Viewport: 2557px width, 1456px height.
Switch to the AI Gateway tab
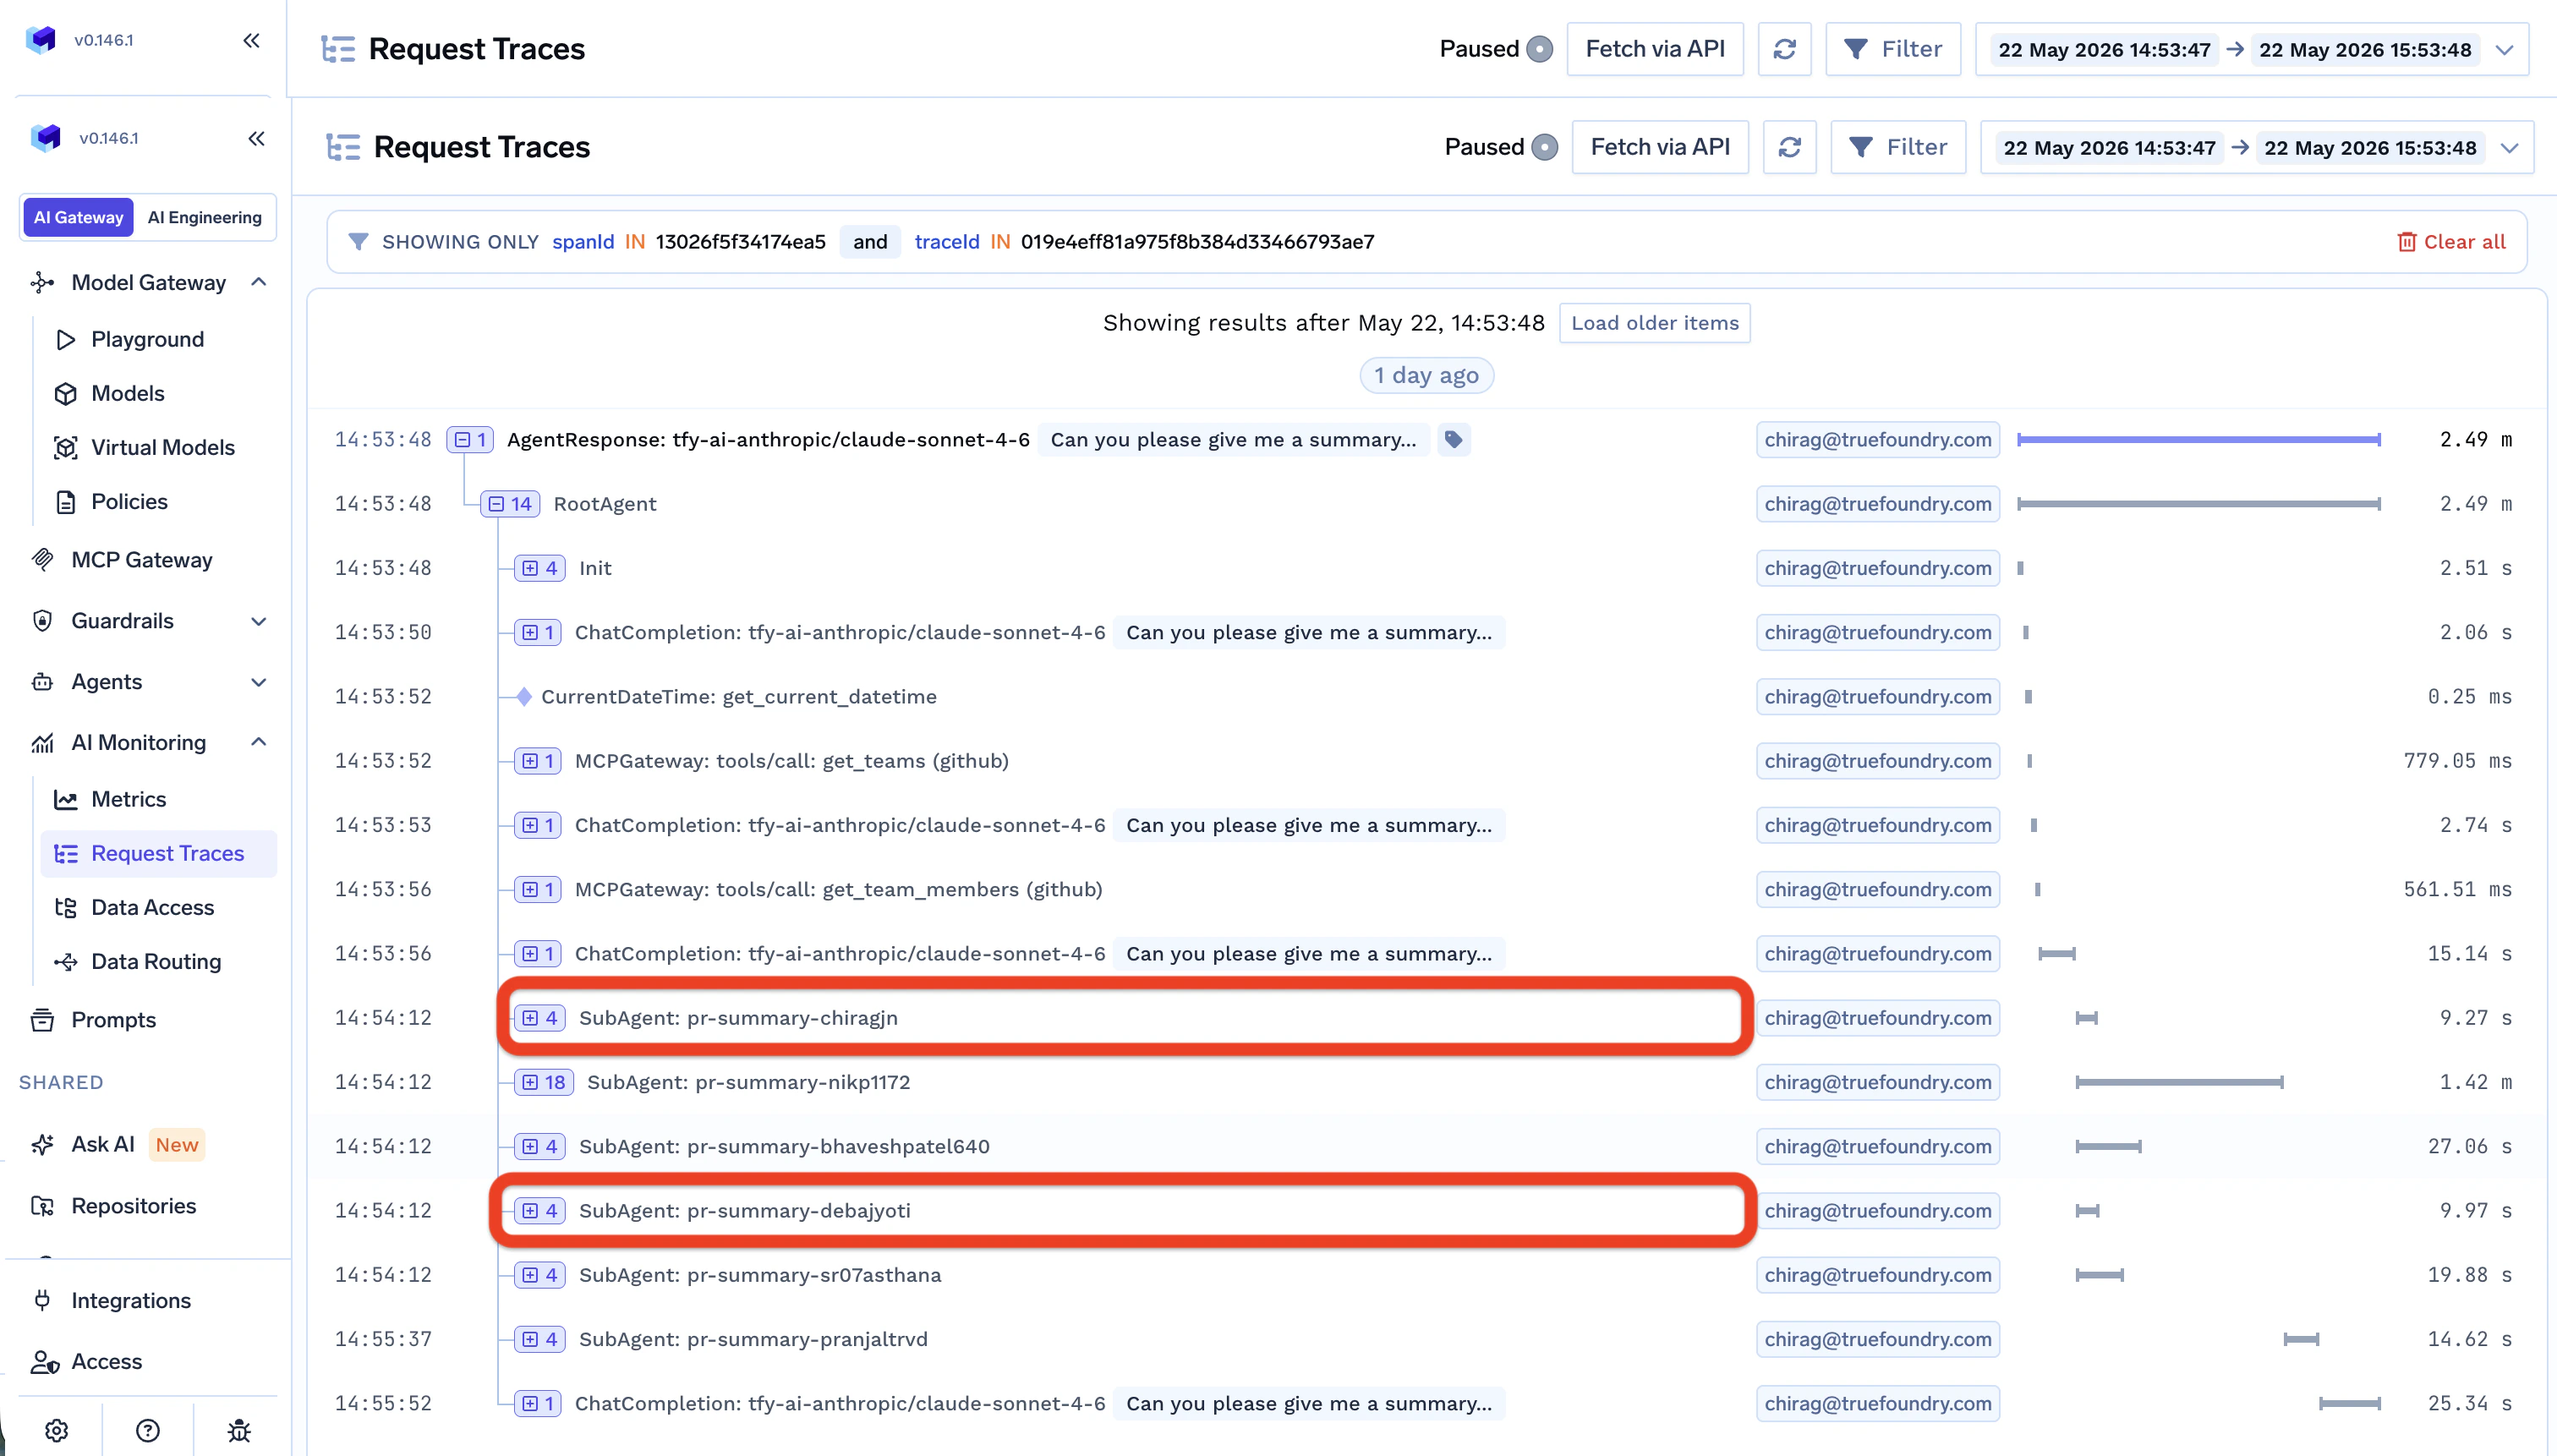79,217
